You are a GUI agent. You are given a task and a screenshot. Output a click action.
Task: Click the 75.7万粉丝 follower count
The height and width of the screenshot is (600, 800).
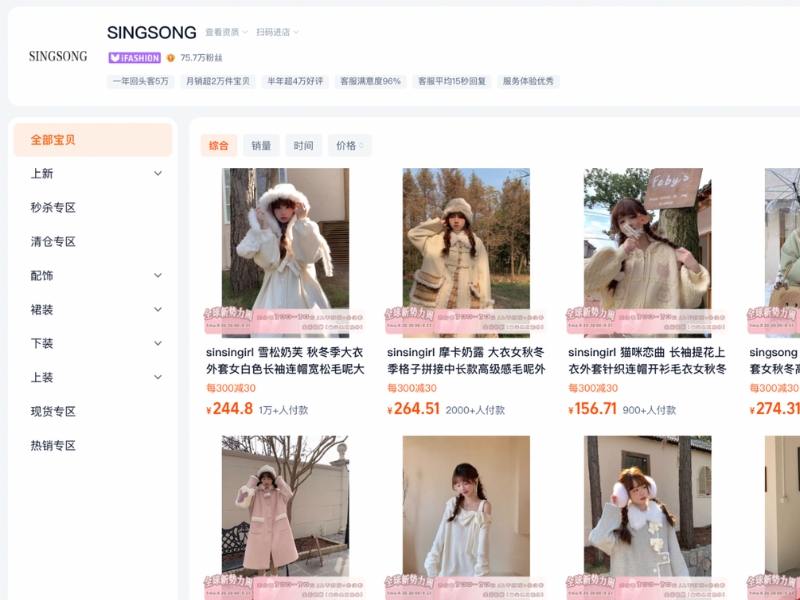click(x=202, y=58)
